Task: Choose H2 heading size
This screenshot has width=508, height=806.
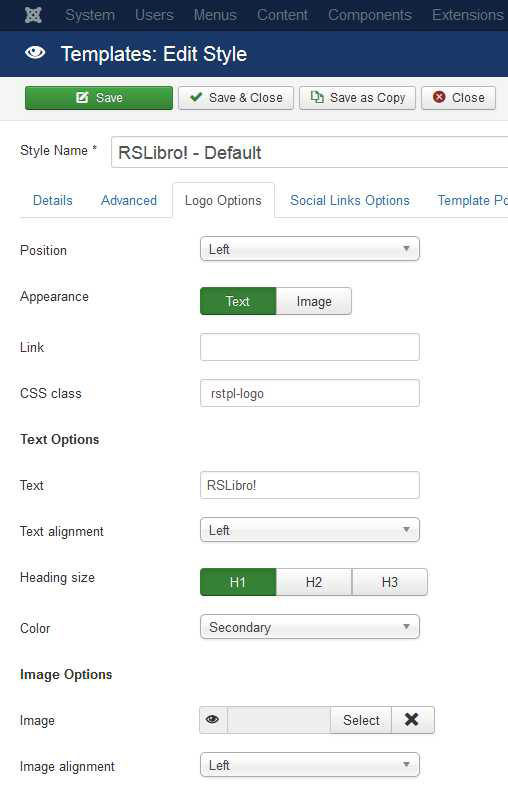Action: [x=314, y=582]
